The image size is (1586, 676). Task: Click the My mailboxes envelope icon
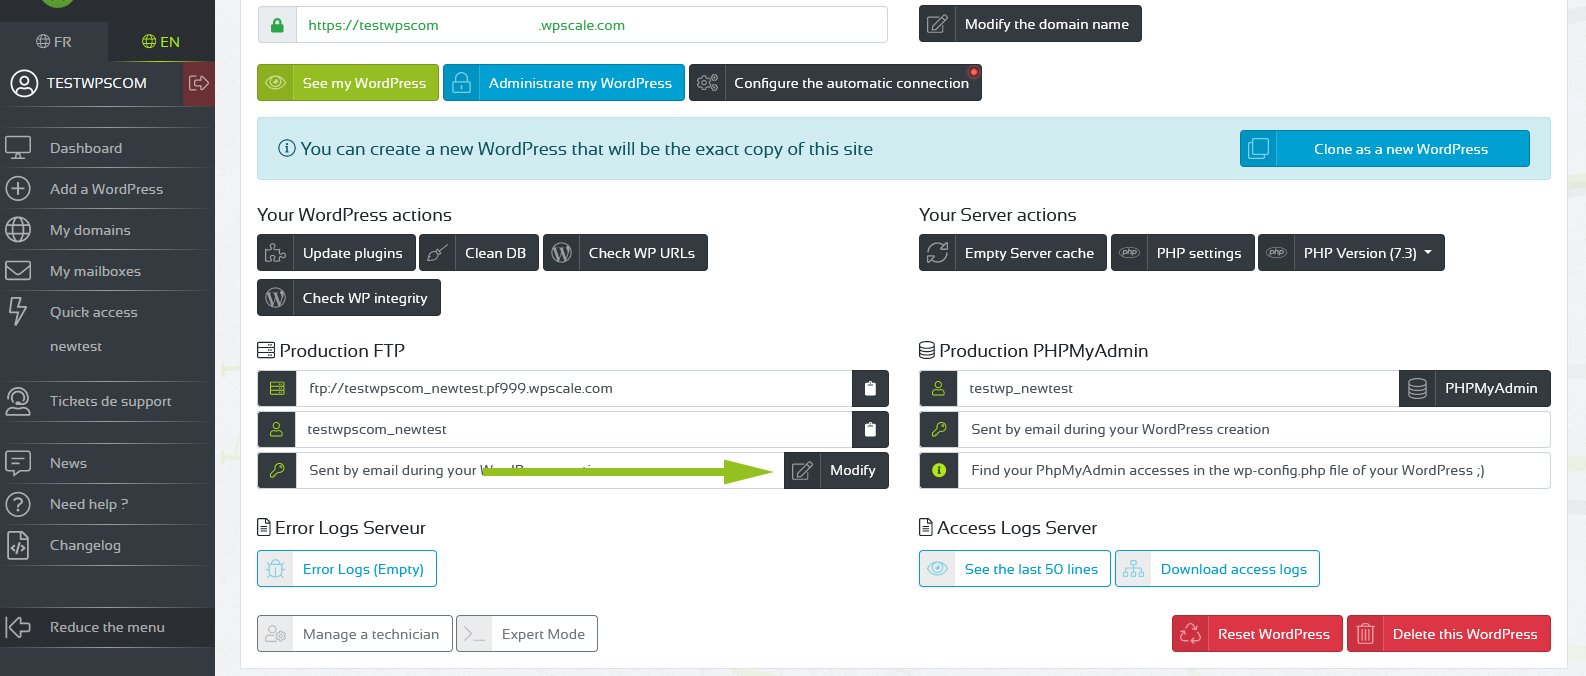click(18, 271)
